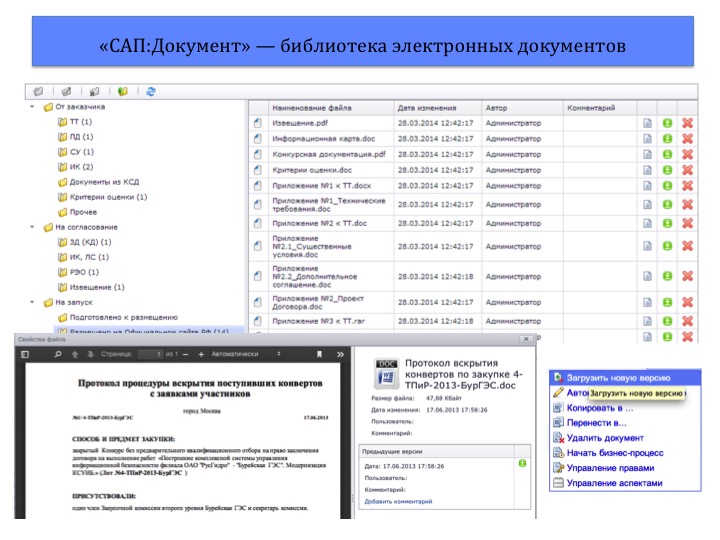Open the Автоматически zoom dropdown

(246, 354)
